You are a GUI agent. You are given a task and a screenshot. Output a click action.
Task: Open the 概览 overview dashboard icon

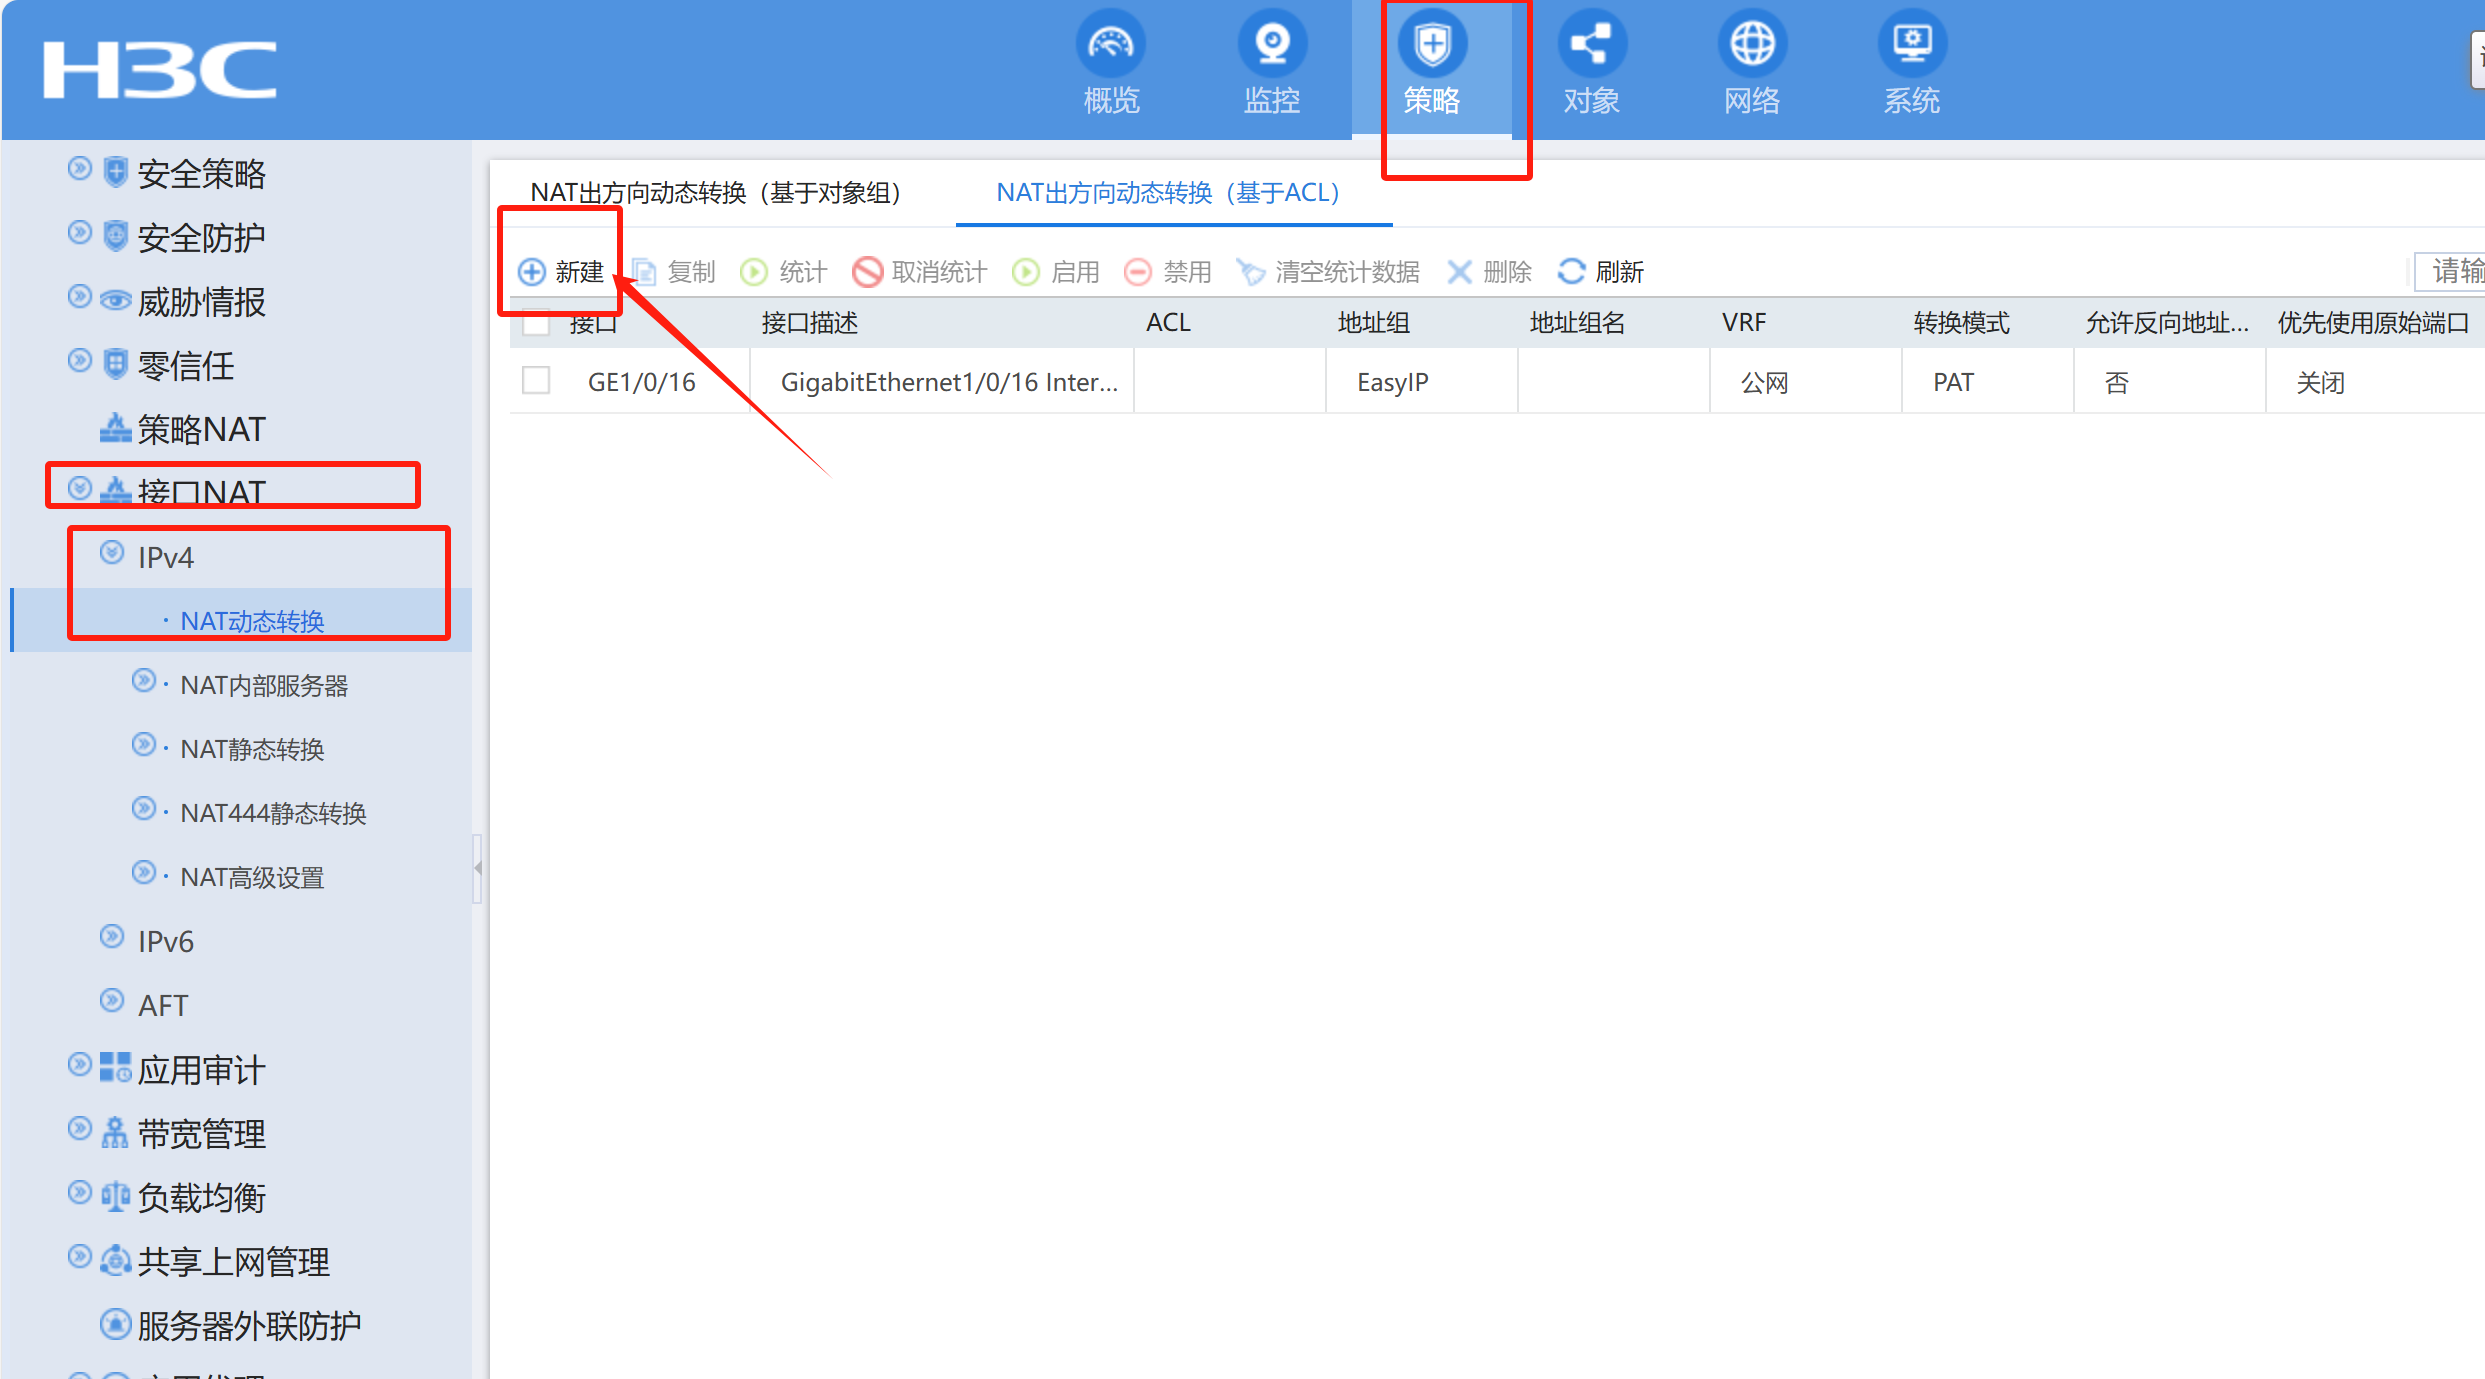(1110, 44)
